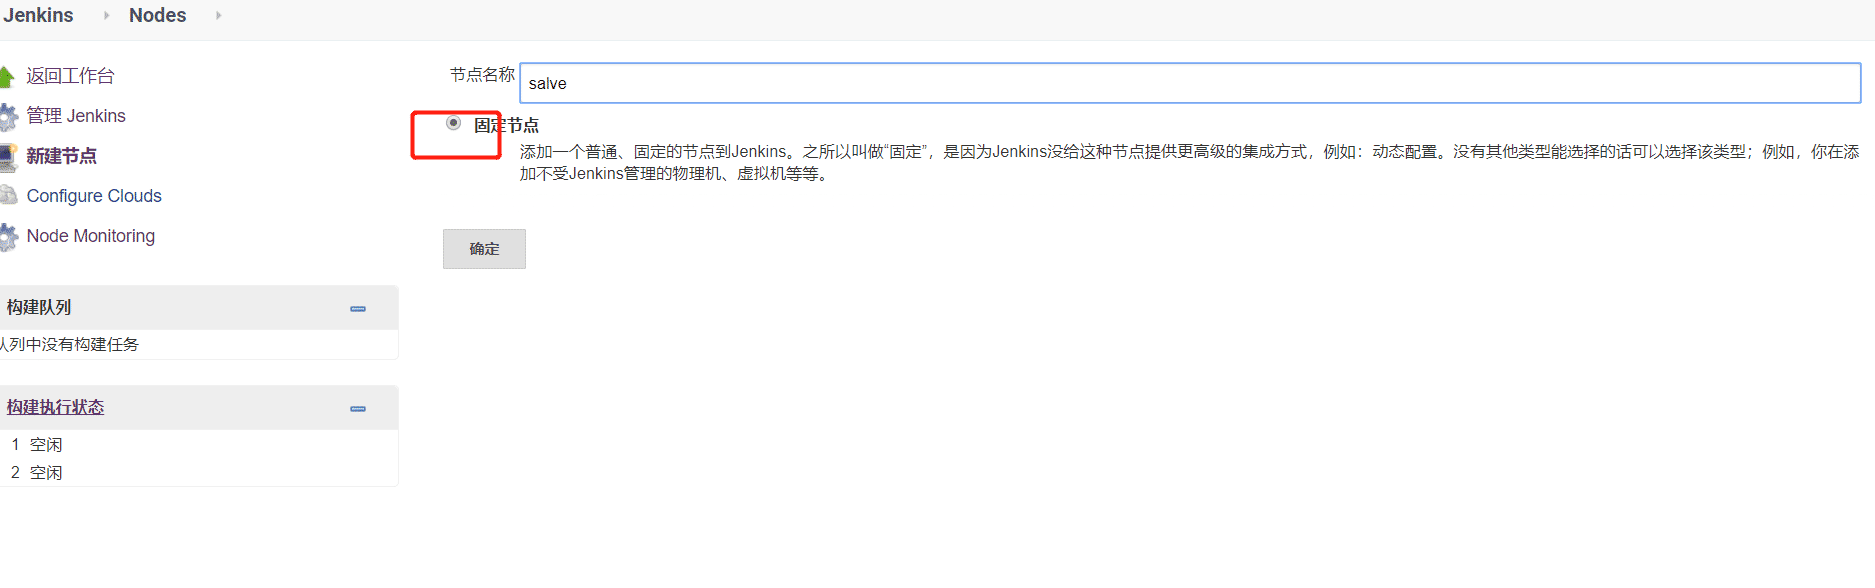Open the breadcrumb arrow after Jenkins
1875x588 pixels.
point(106,16)
